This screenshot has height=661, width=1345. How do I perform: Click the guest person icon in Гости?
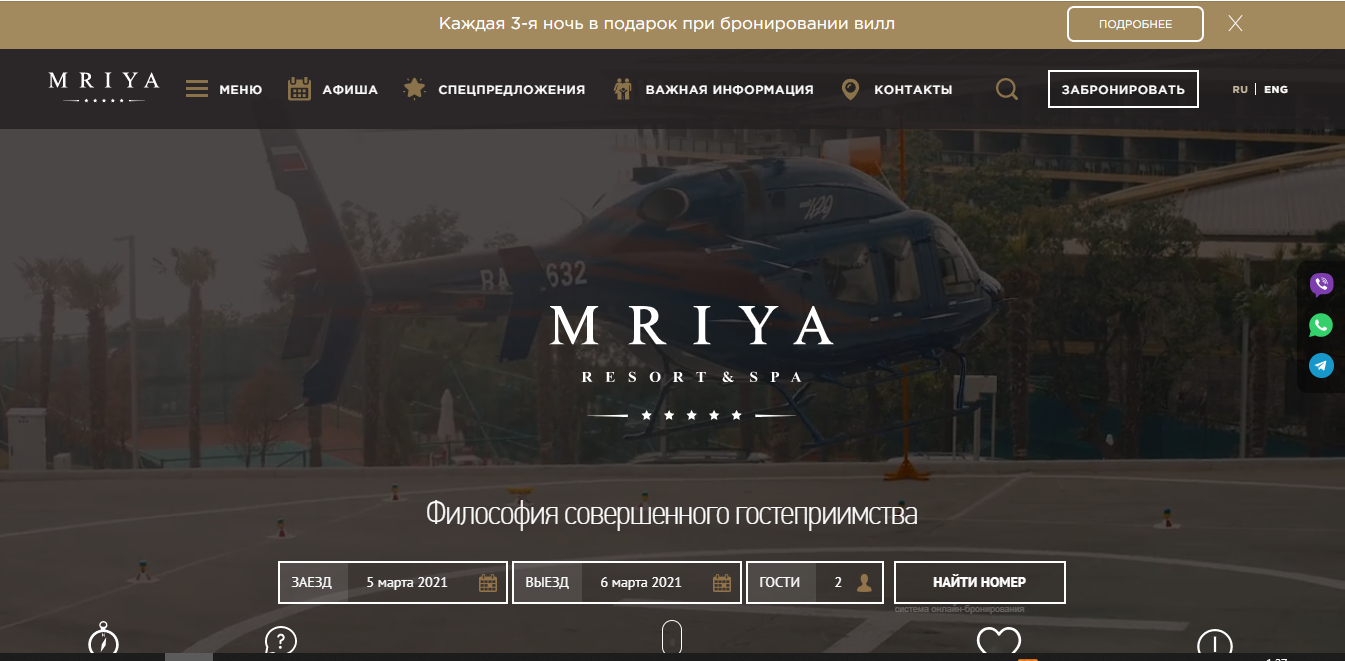click(x=865, y=583)
